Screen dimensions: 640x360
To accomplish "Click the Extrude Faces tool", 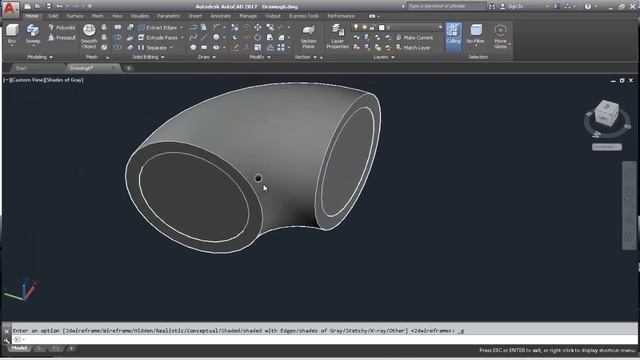I will click(x=157, y=38).
